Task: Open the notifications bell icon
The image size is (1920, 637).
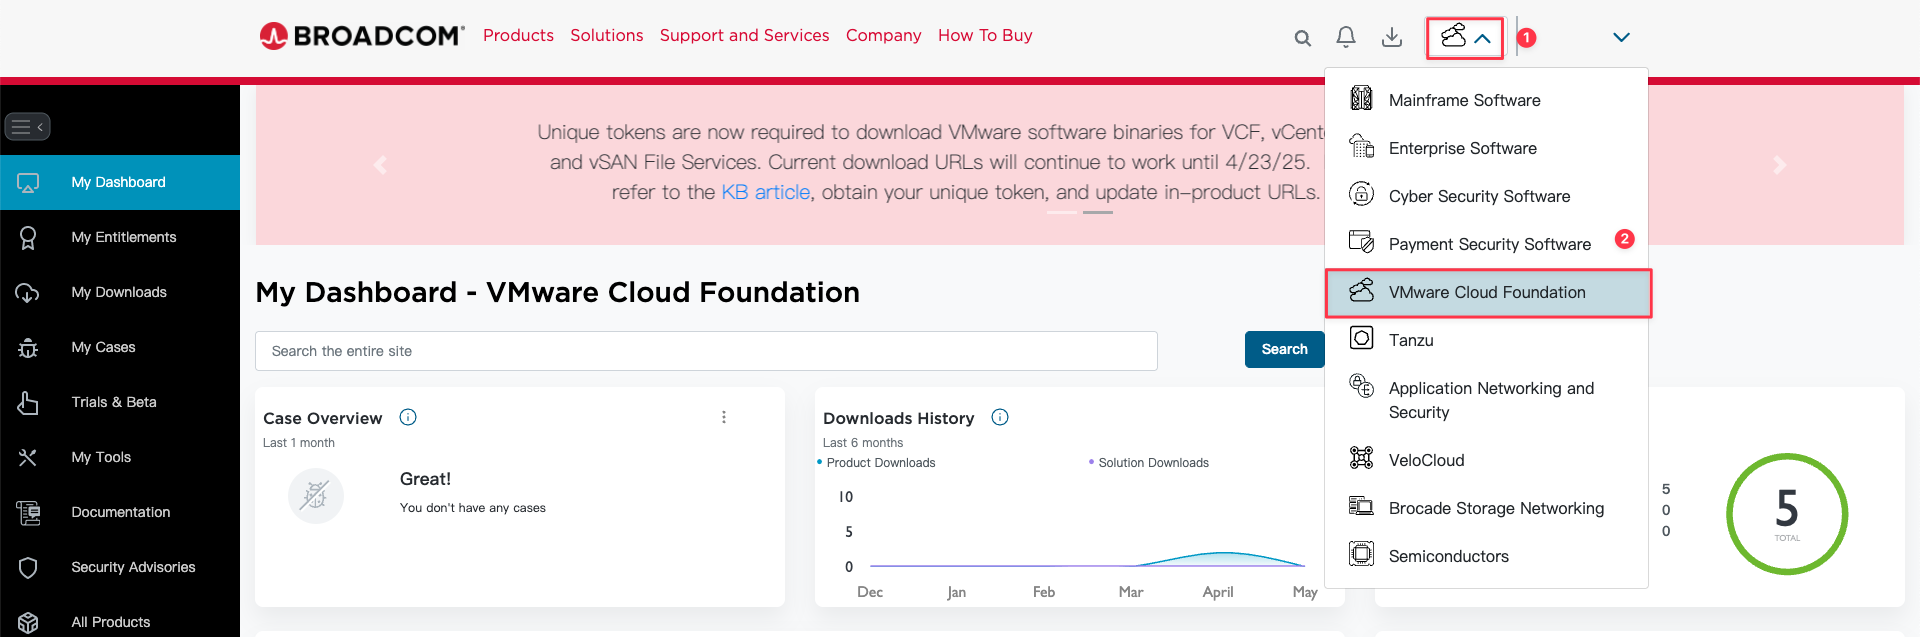Action: (x=1346, y=37)
